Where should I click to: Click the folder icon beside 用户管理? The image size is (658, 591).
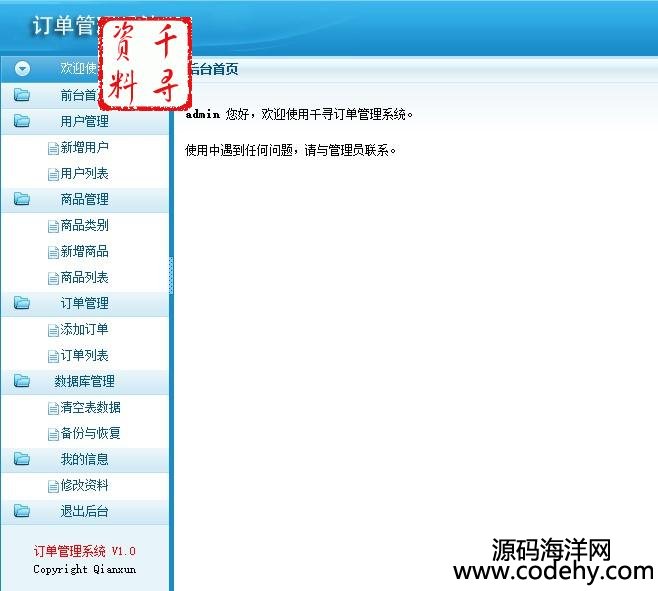22,122
